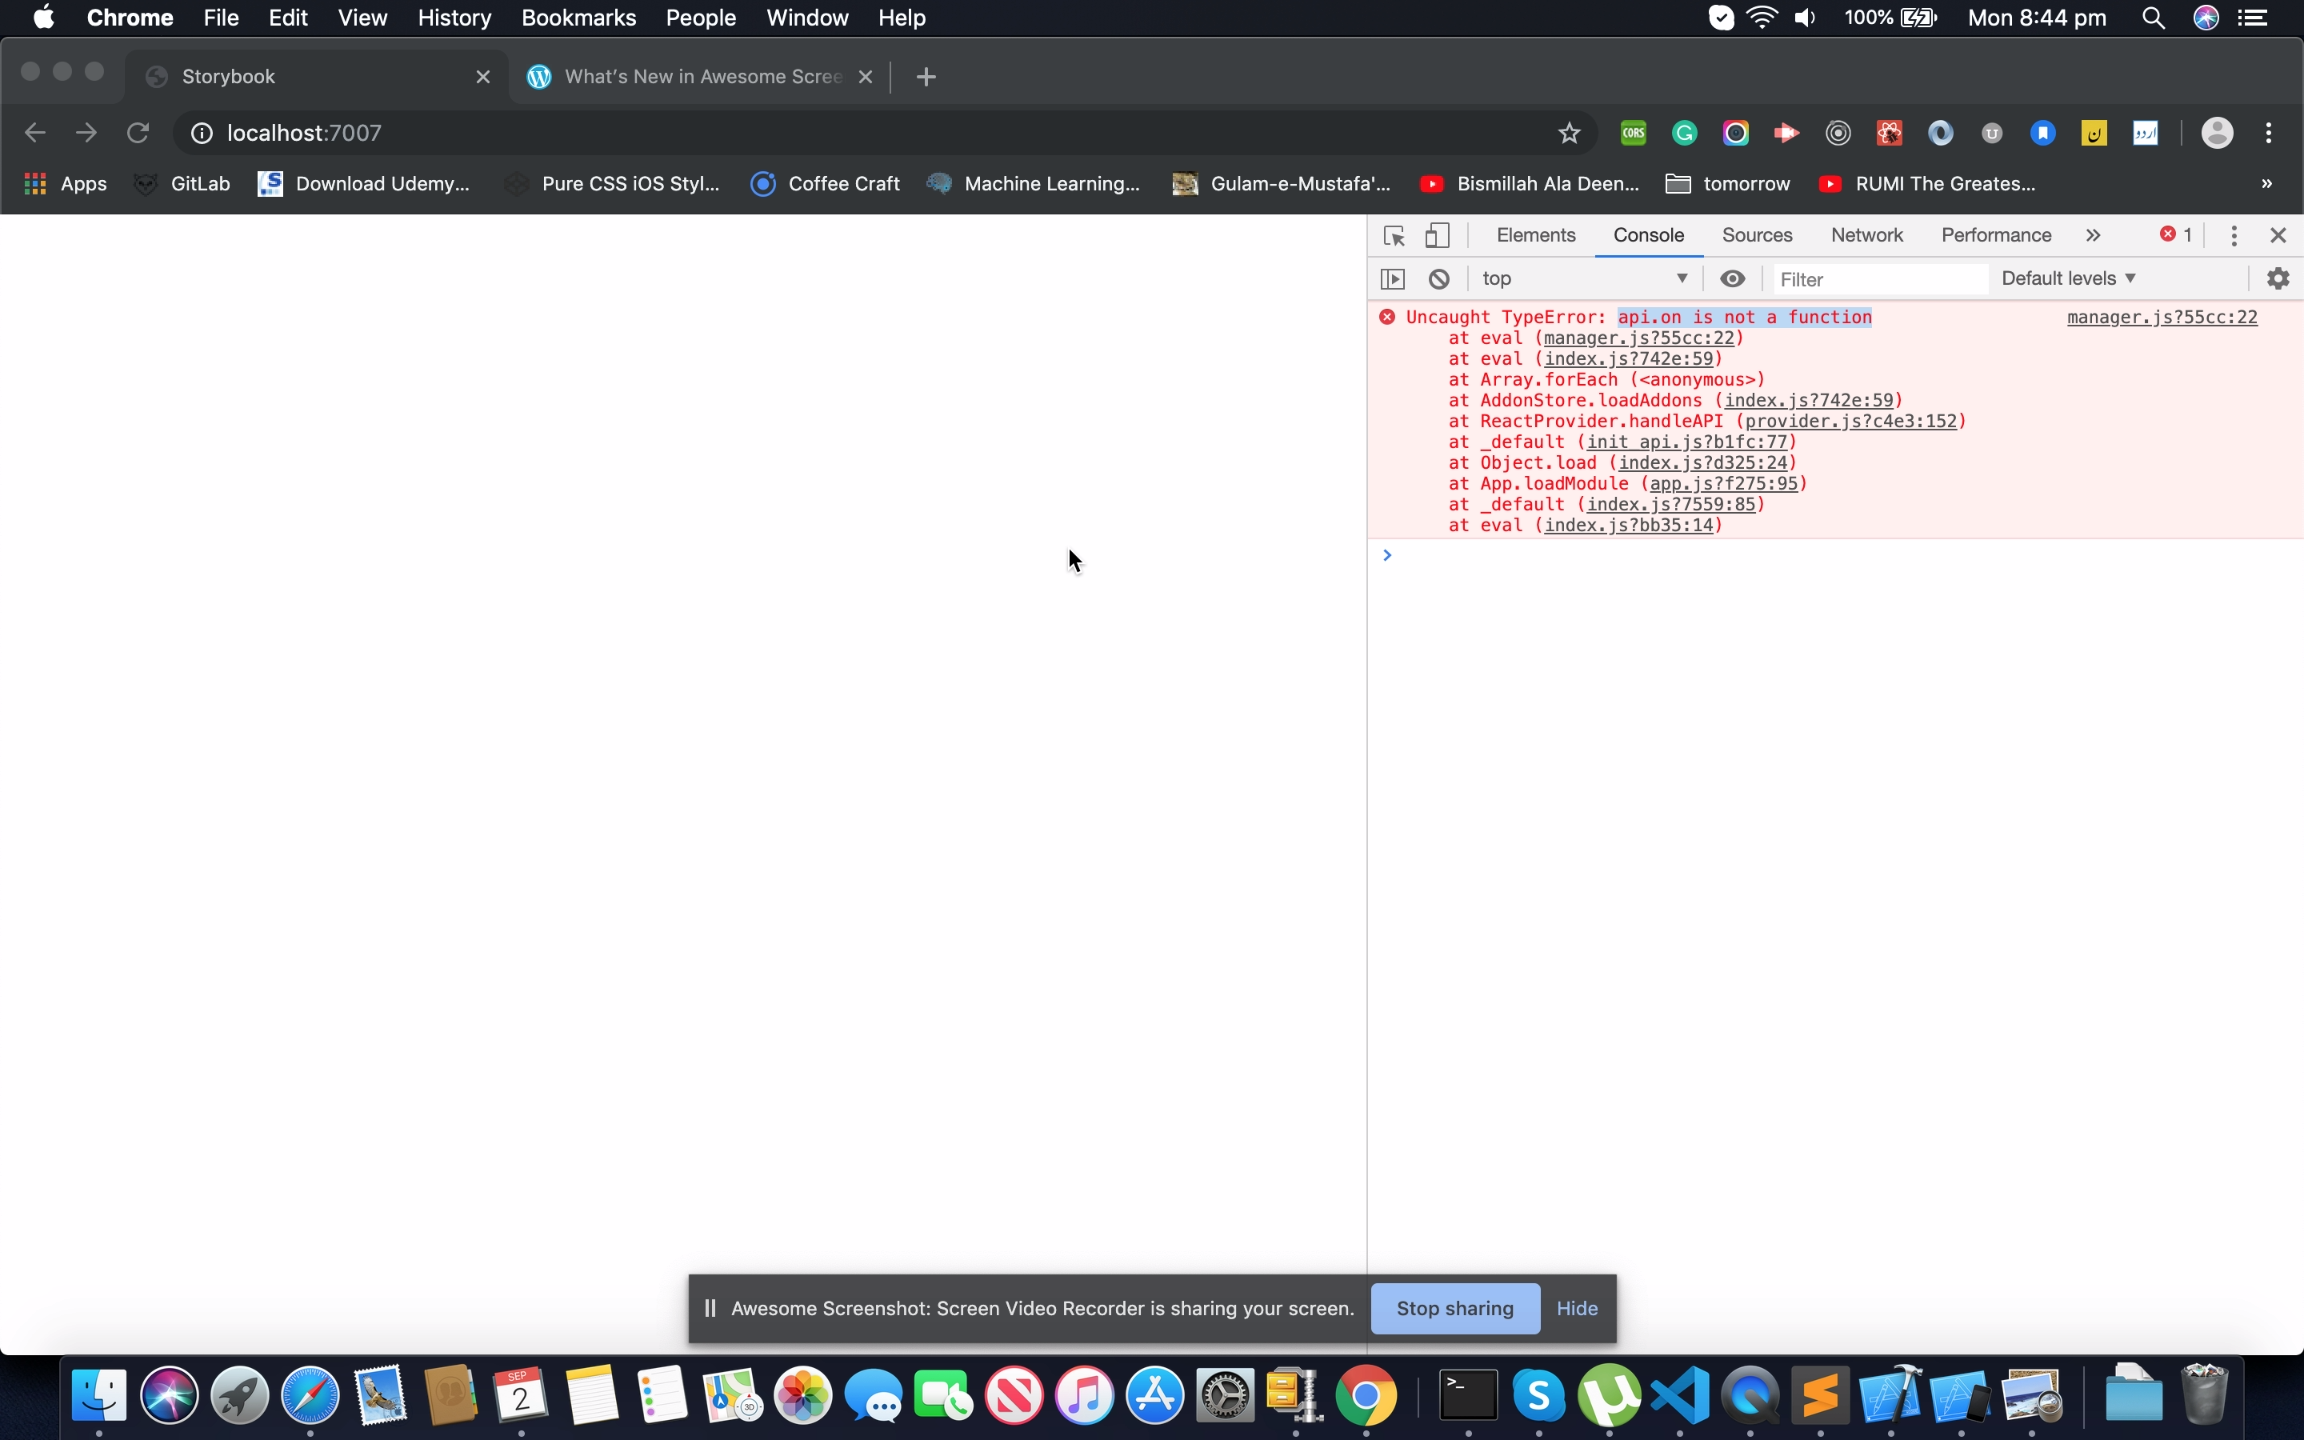The image size is (2304, 1440).
Task: Clear console with the ban icon
Action: tap(1439, 279)
